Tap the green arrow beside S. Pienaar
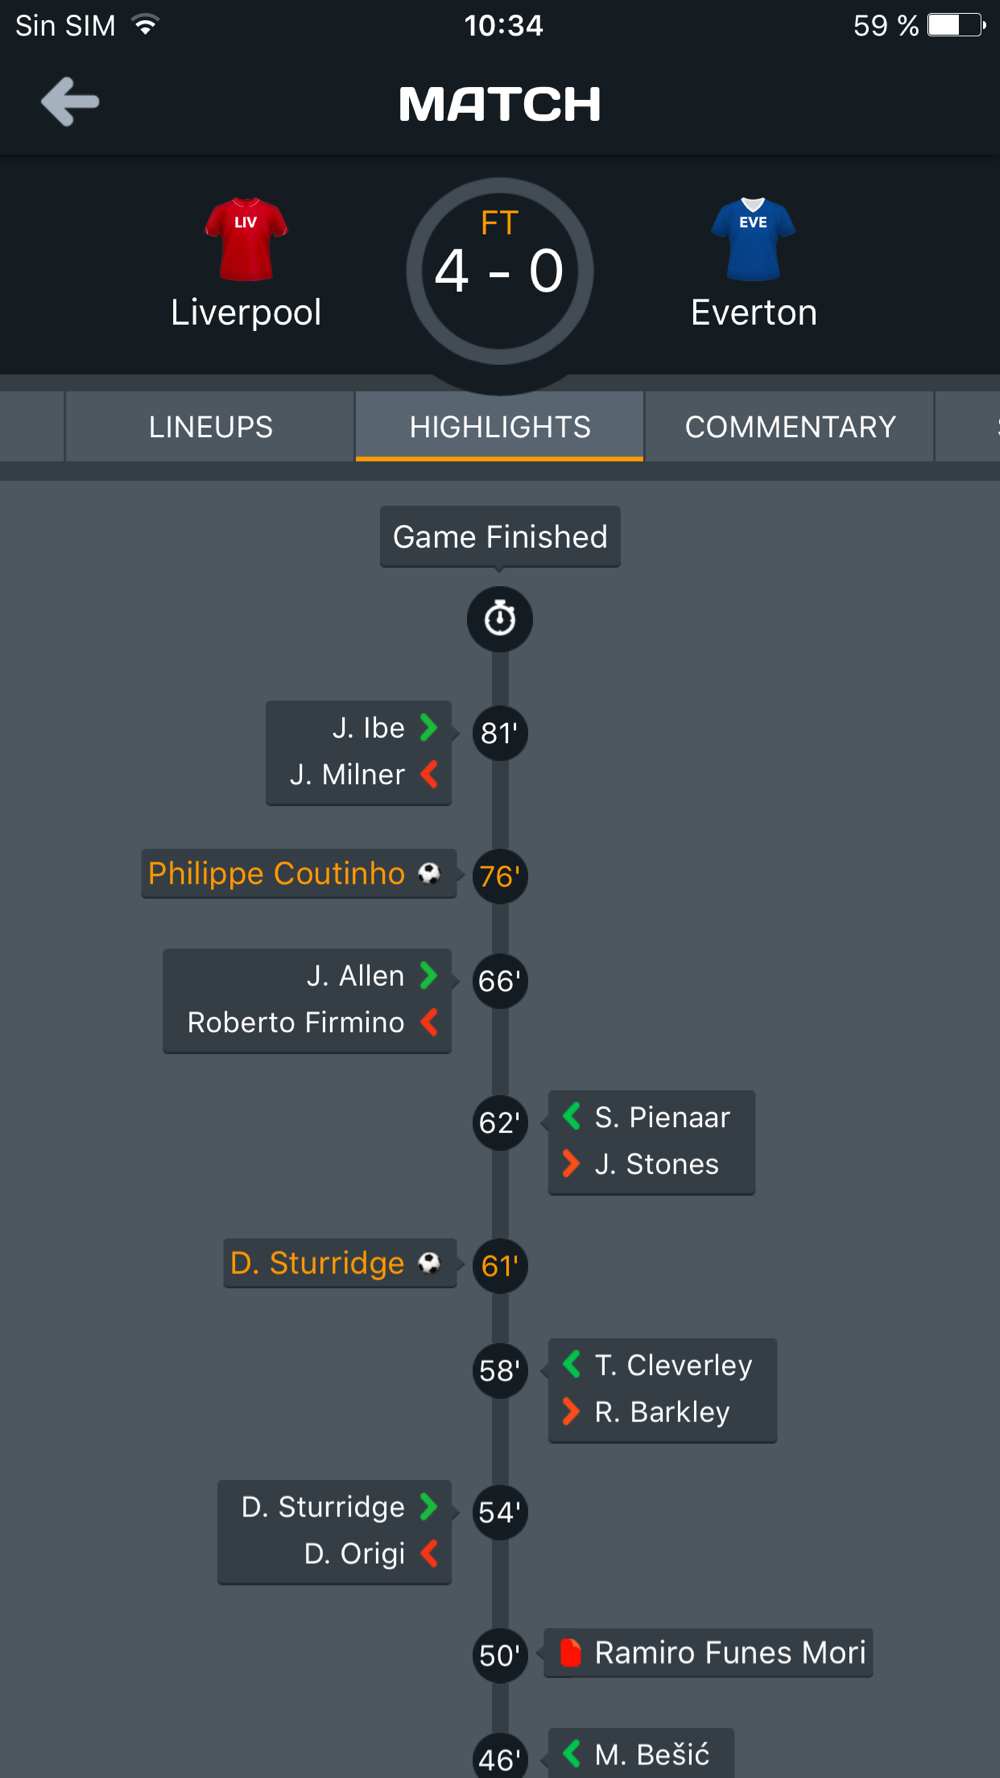Image resolution: width=1000 pixels, height=1778 pixels. 571,1116
